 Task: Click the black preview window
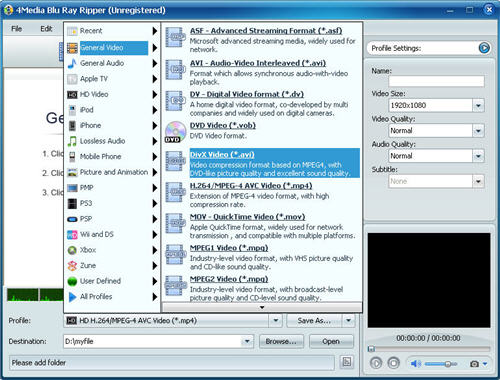tap(429, 280)
